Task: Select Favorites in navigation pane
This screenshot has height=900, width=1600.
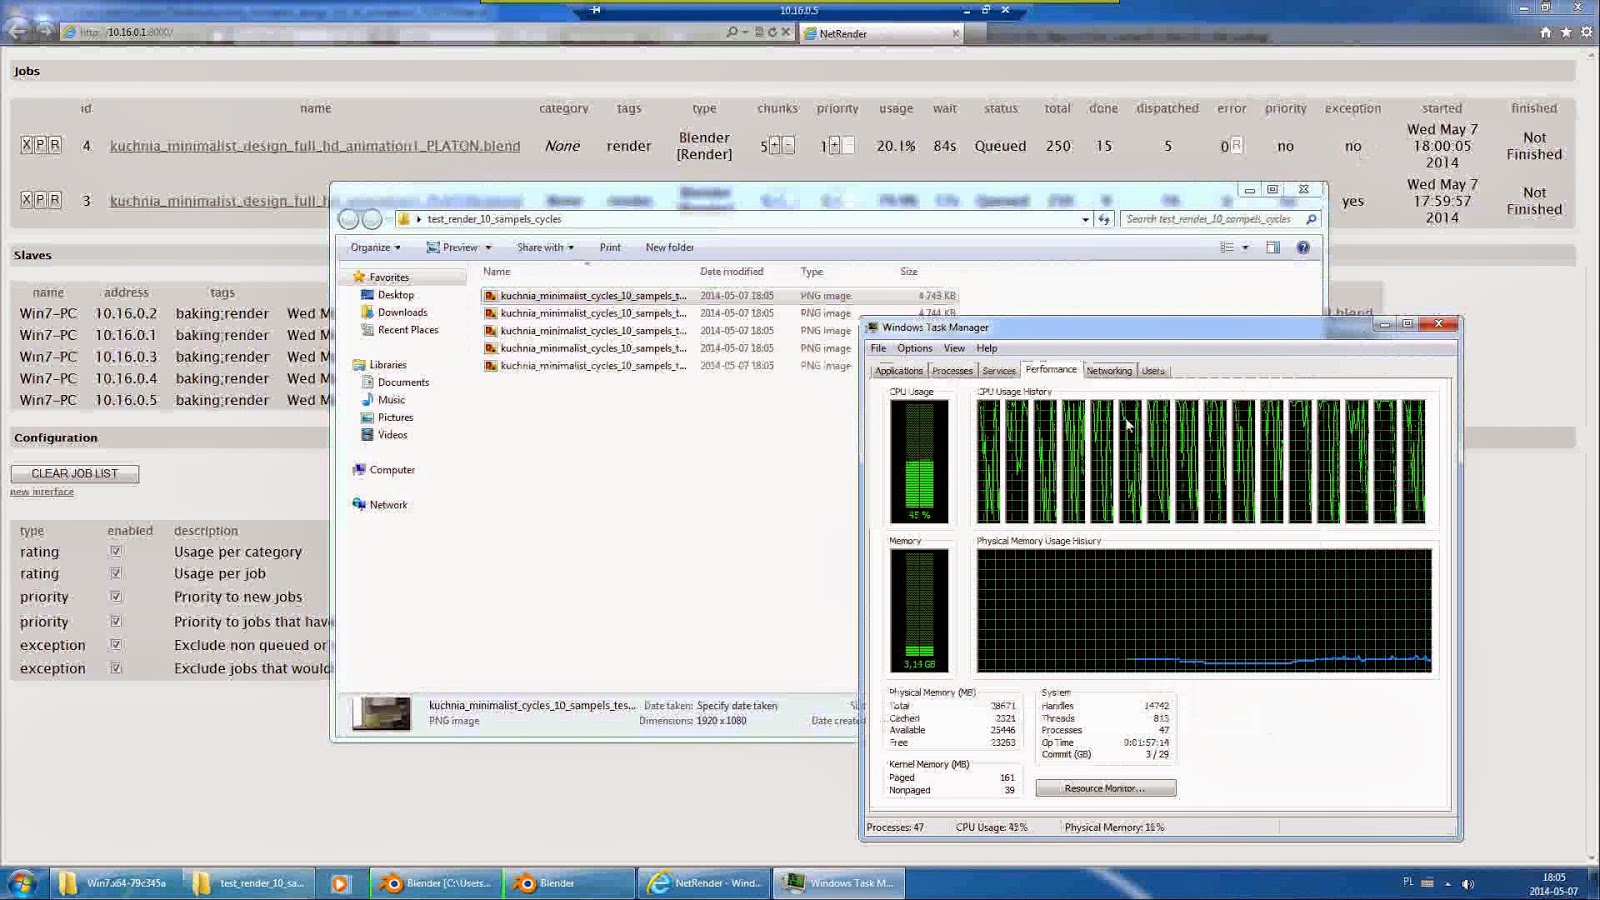Action: pos(388,277)
